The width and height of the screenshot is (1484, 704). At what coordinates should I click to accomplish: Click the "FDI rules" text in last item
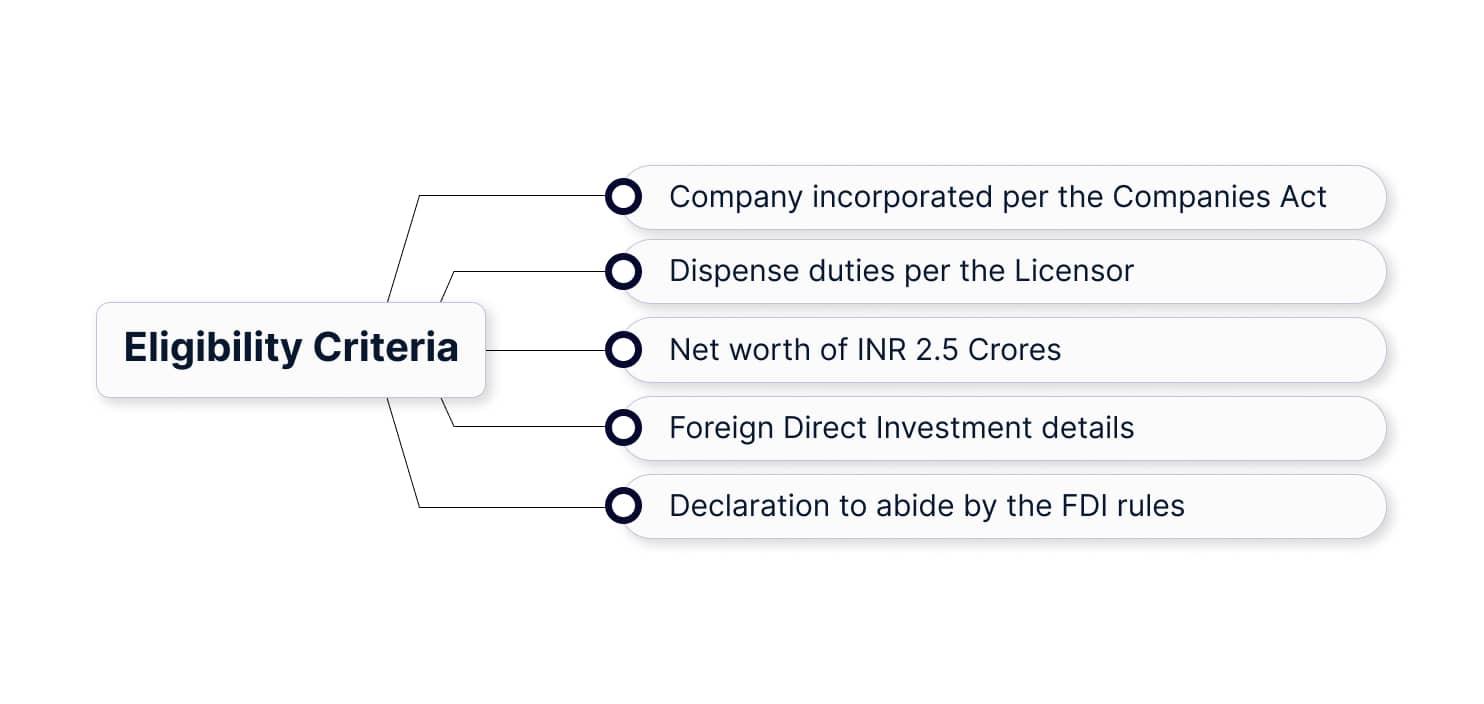pos(1119,506)
